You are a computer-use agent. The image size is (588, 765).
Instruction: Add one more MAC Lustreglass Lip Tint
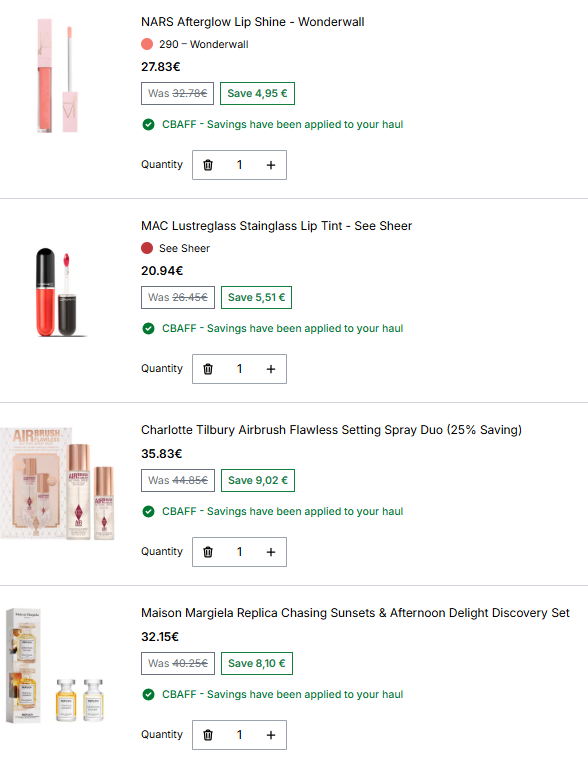click(271, 369)
